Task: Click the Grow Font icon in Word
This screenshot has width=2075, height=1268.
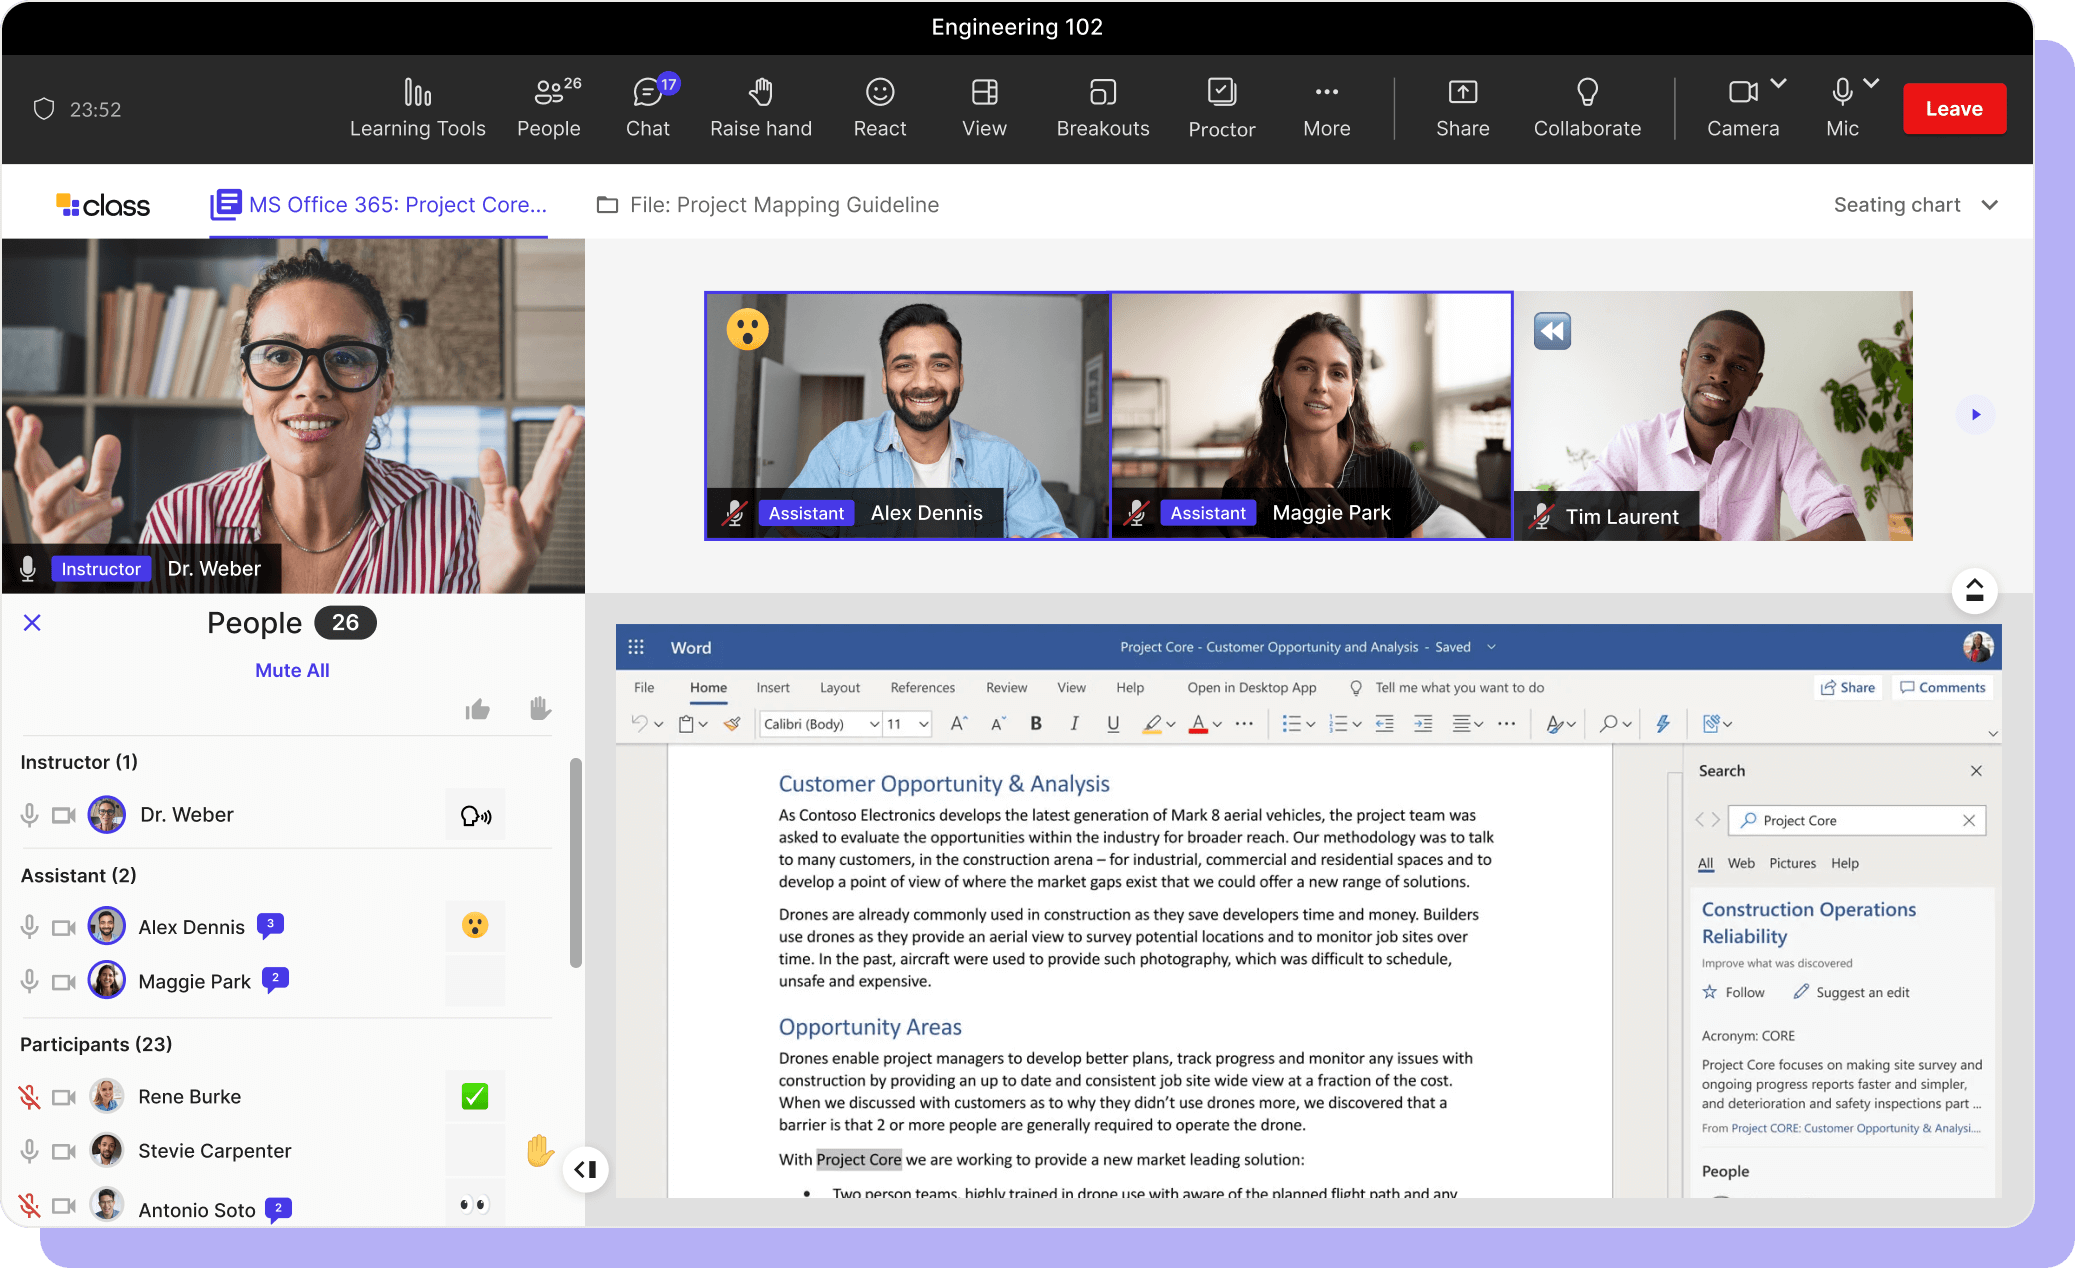Action: click(958, 723)
